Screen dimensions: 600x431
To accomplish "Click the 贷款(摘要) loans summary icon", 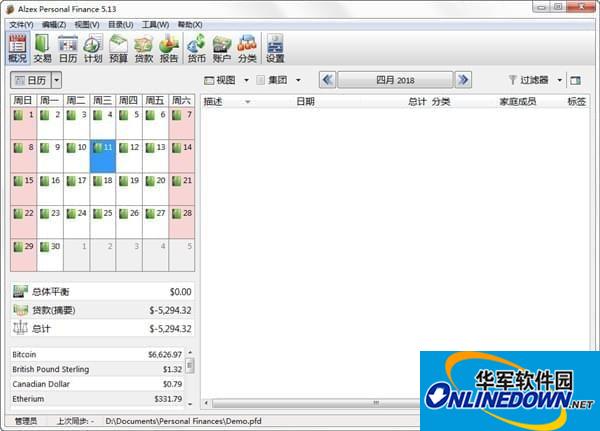I will (x=20, y=310).
